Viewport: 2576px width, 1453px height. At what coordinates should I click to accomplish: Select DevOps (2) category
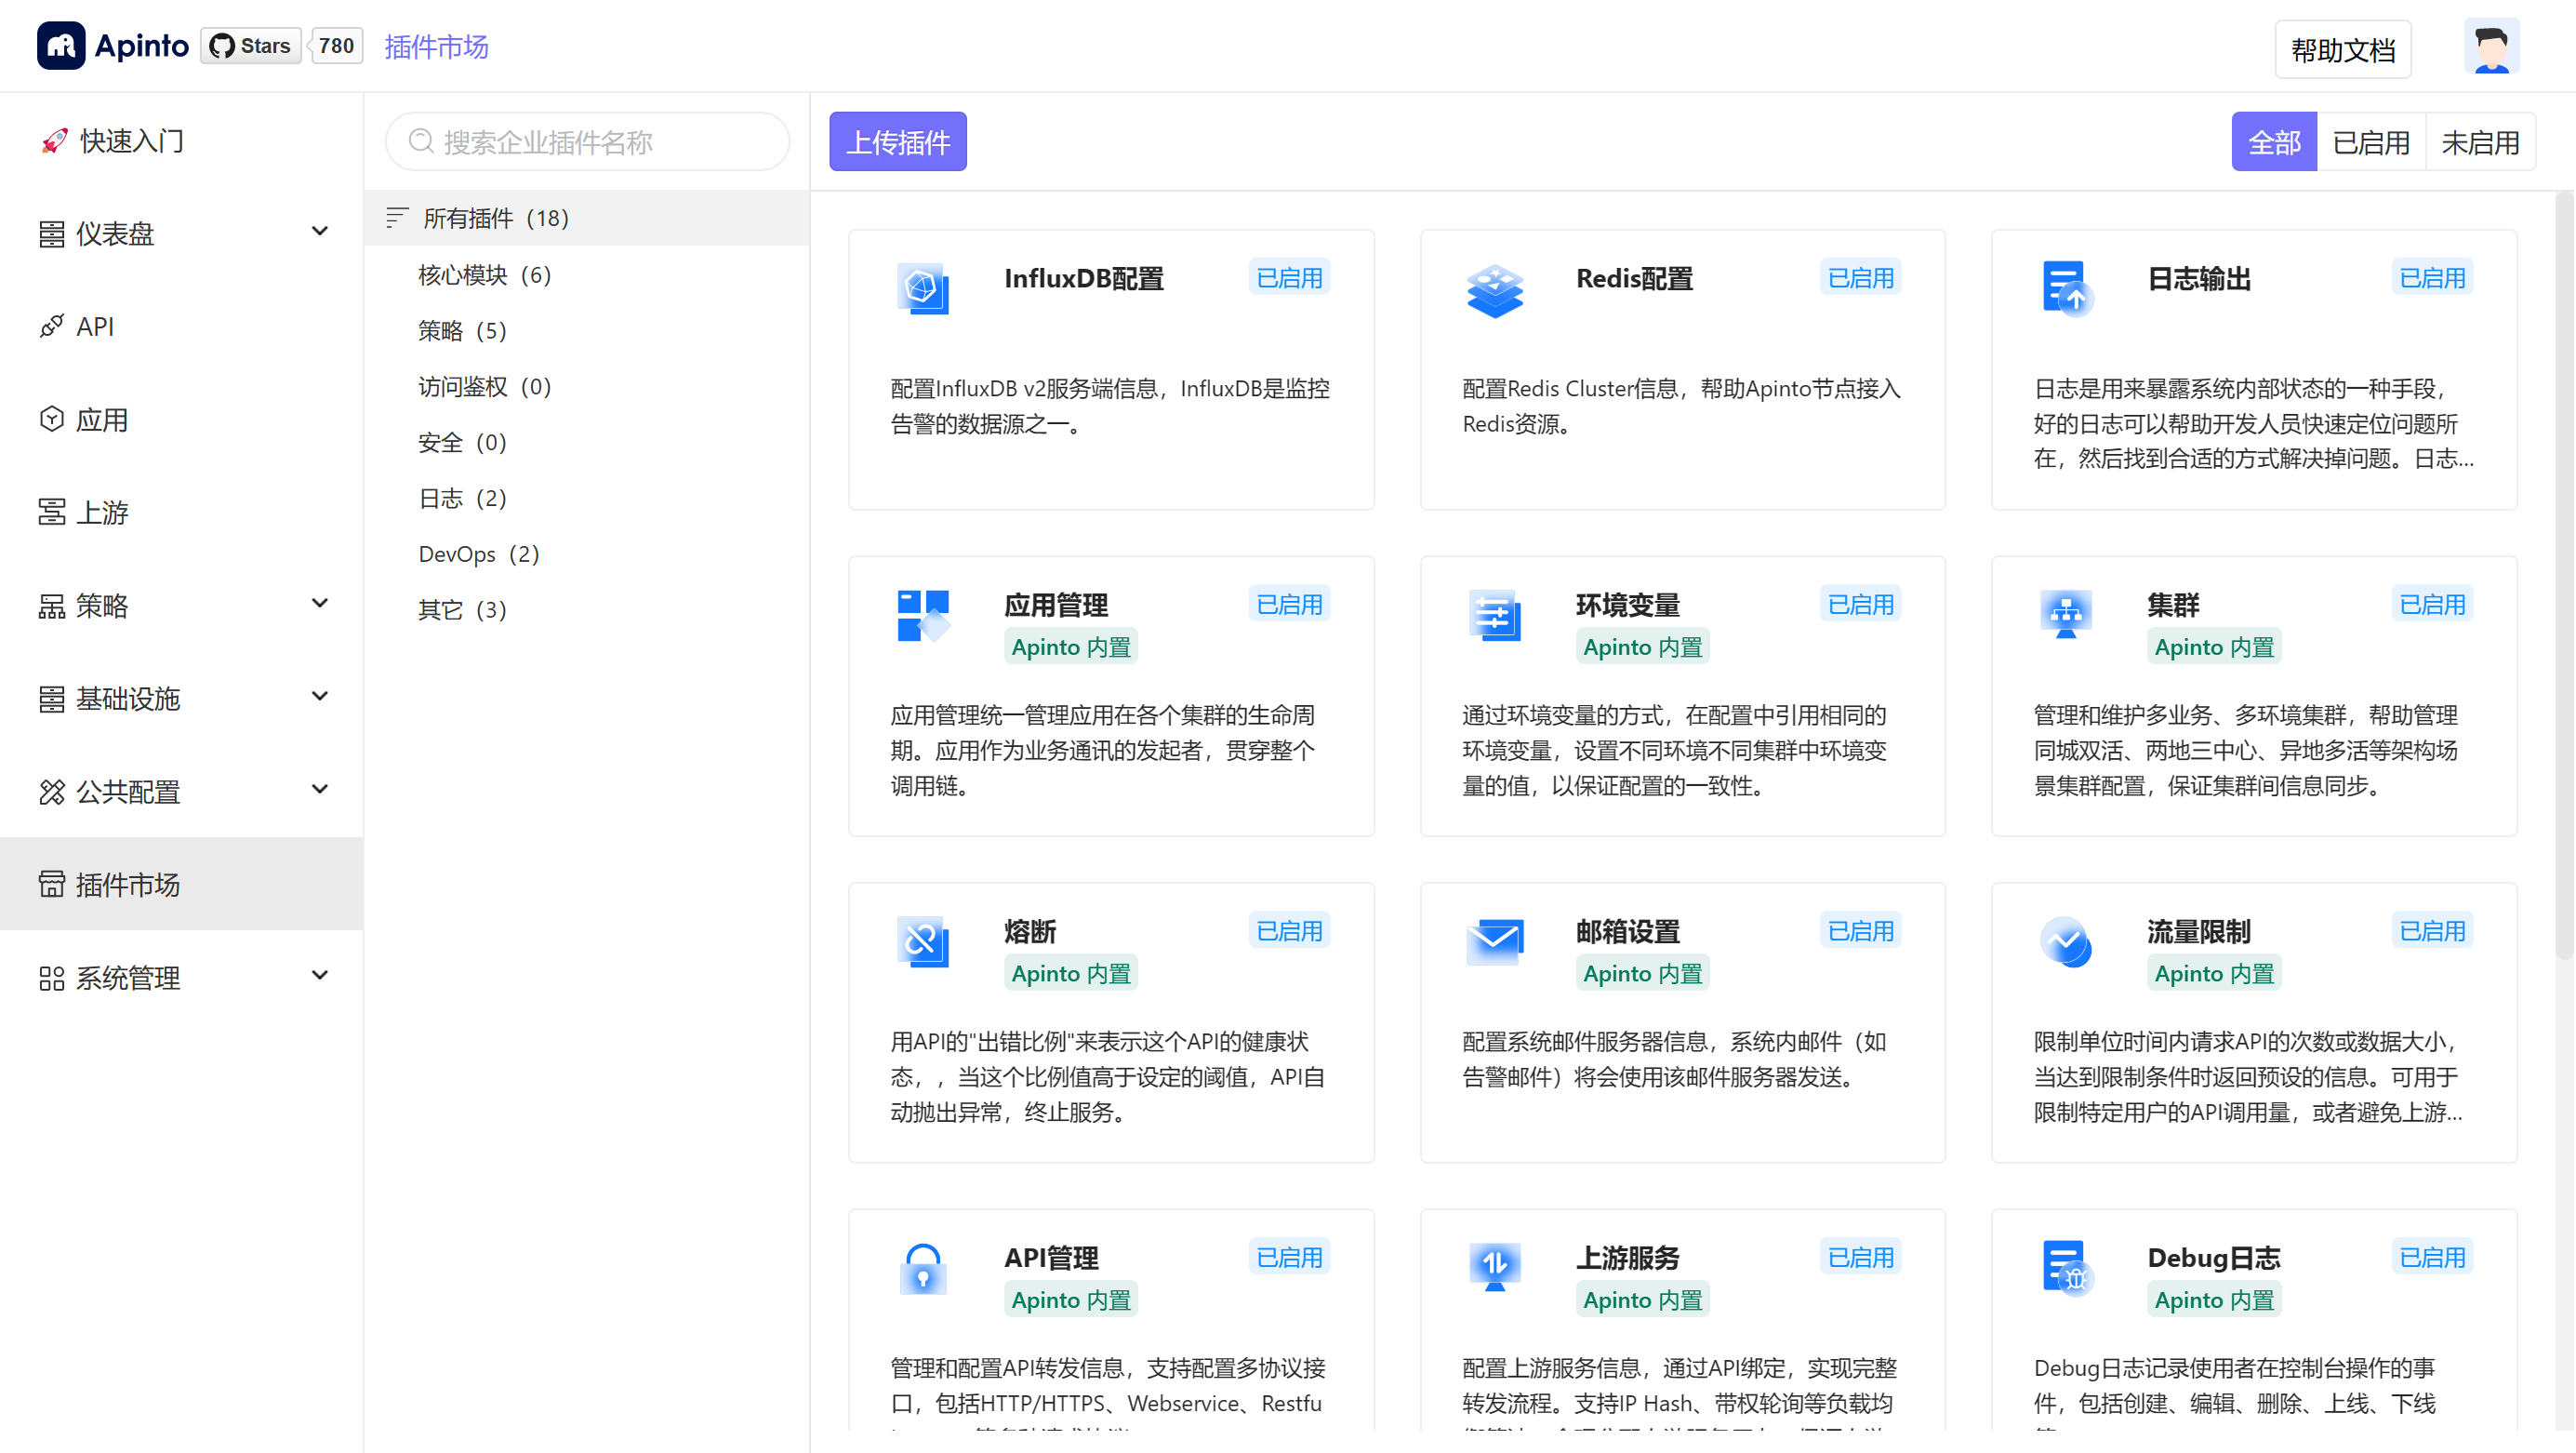point(587,554)
